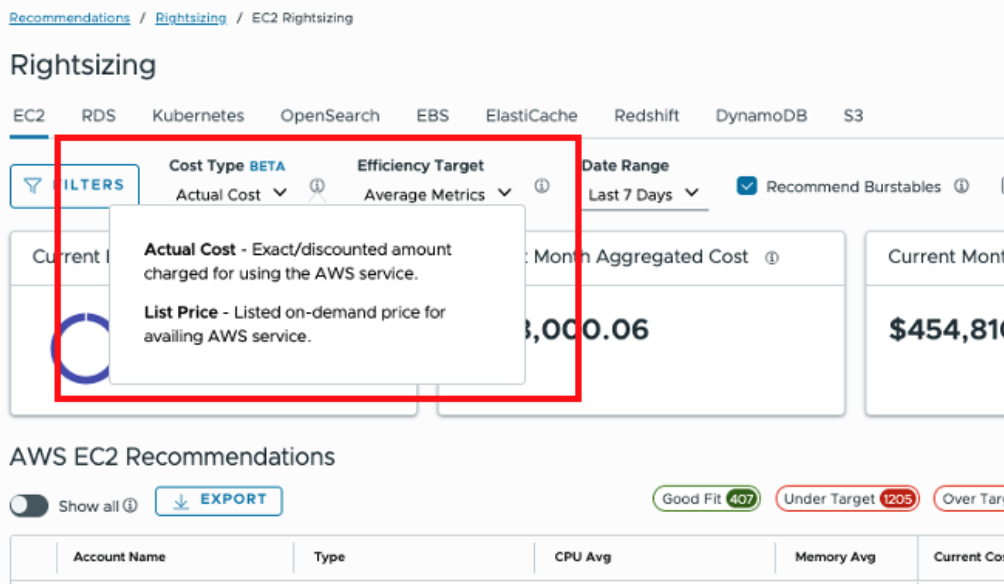The height and width of the screenshot is (584, 1004).
Task: Click the AWS EC2 Recommendations heading
Action: point(172,457)
